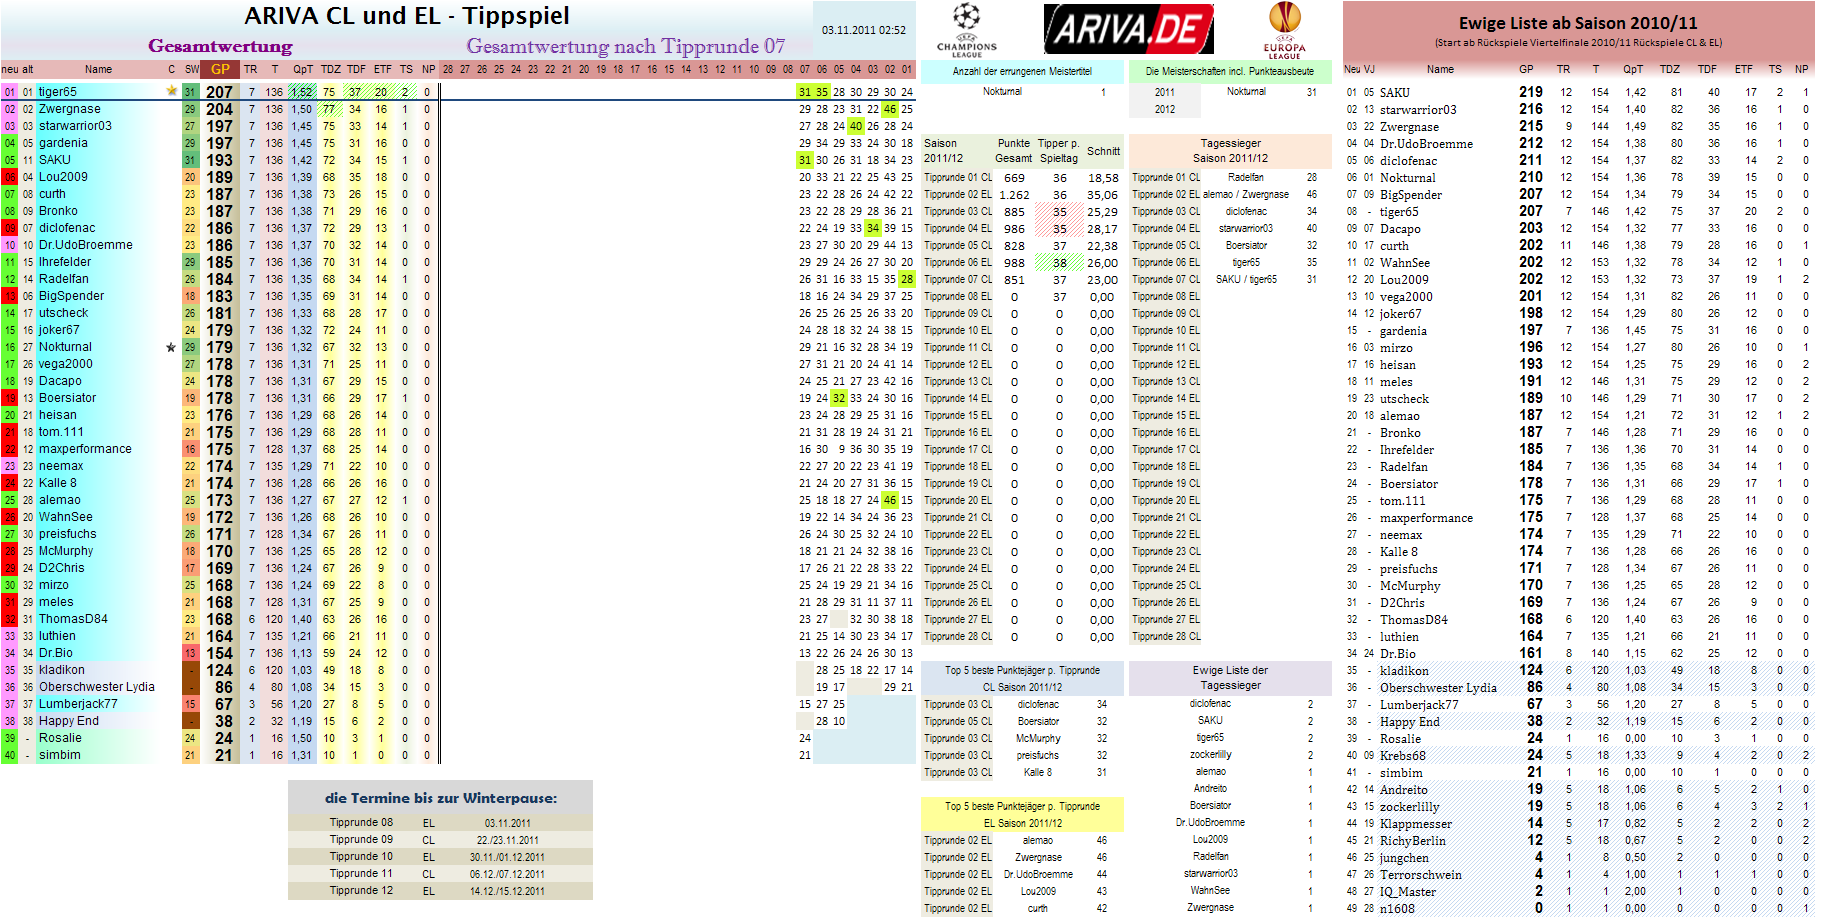The height and width of the screenshot is (917, 1821).
Task: Click the 'Ewige Liste der Tagessieger' header
Action: pos(1230,678)
